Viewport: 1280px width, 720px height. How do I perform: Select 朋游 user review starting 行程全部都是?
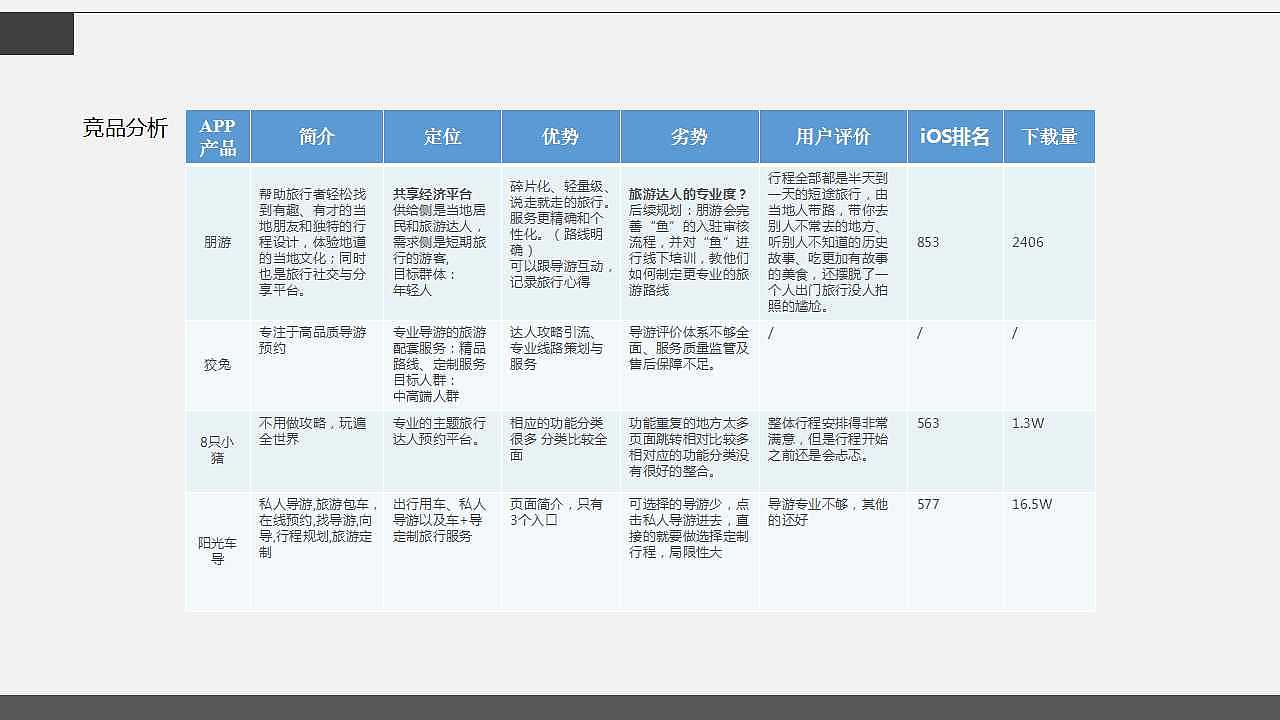tap(834, 242)
